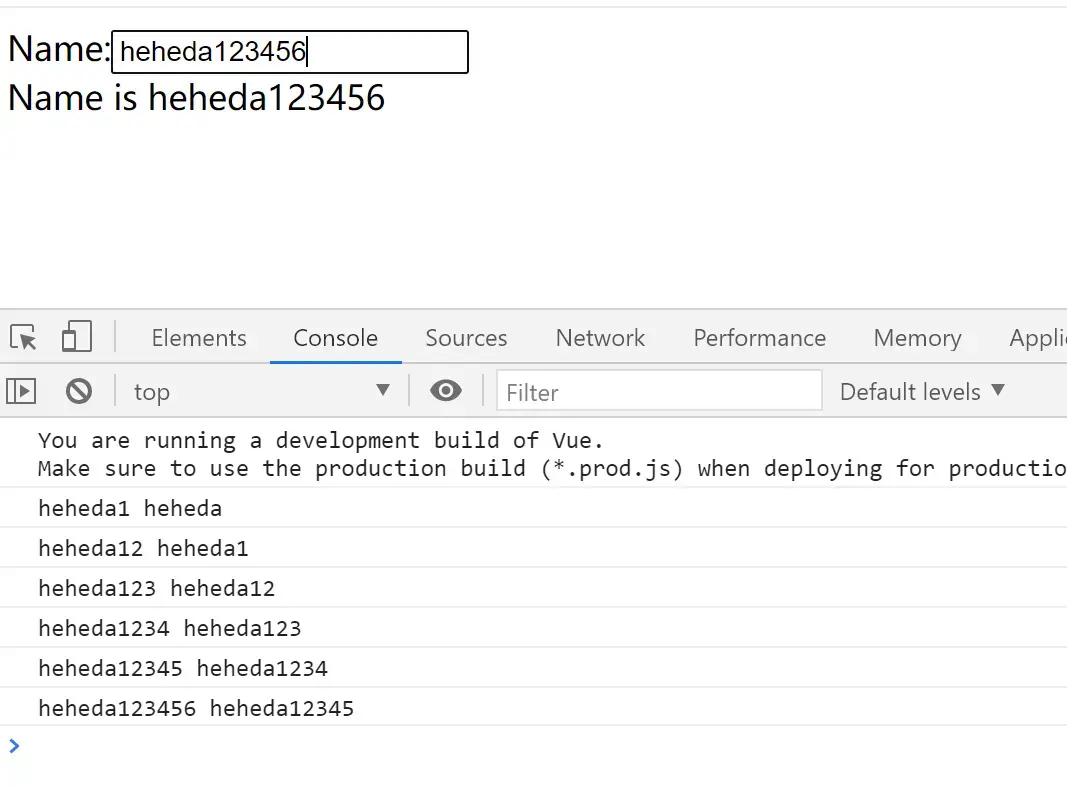Show the console sidebar panel icon
Viewport: 1067px width, 797px height.
21,391
